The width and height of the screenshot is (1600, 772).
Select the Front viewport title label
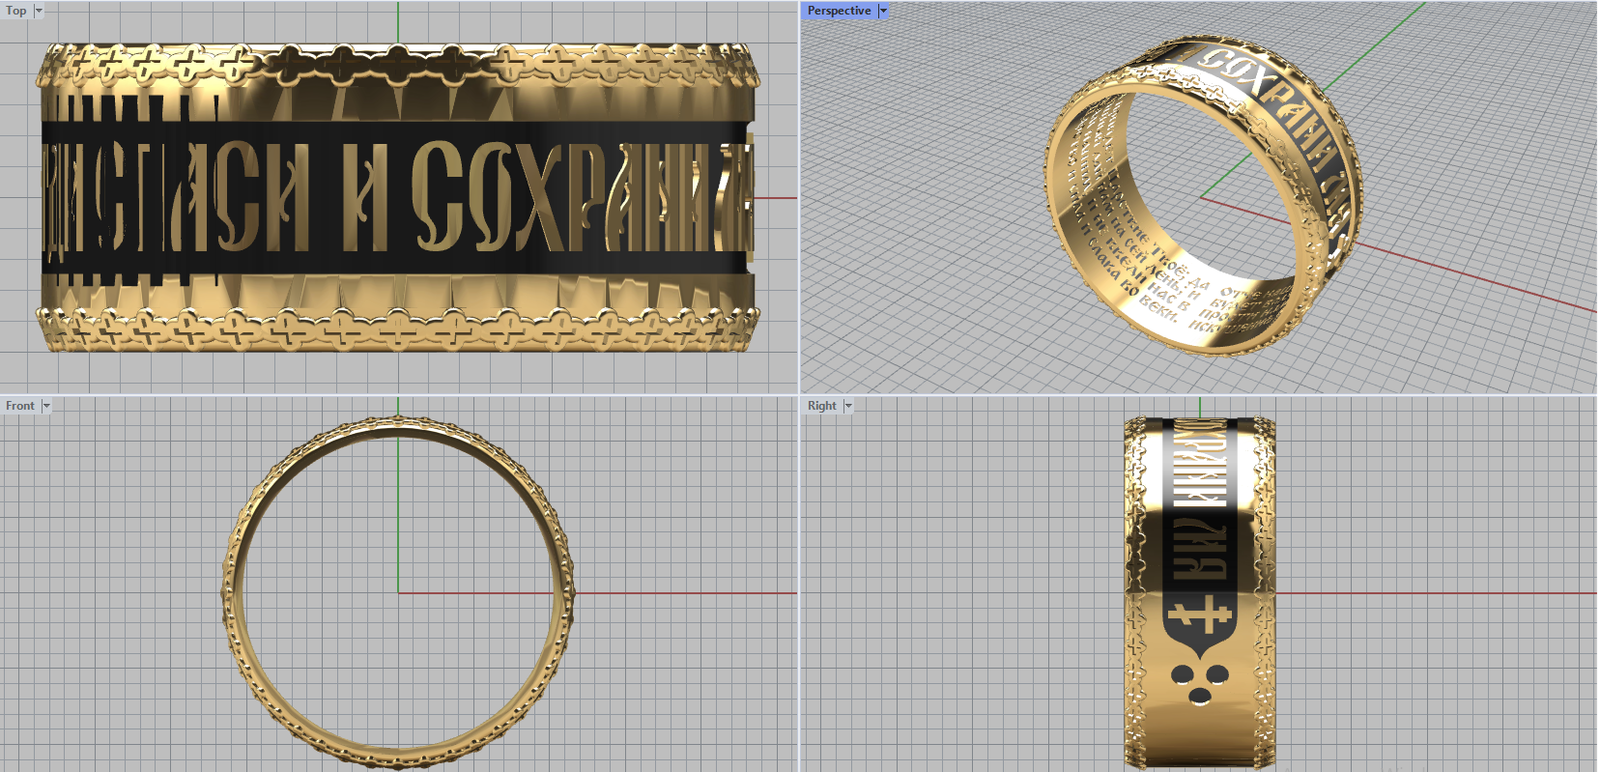point(20,406)
